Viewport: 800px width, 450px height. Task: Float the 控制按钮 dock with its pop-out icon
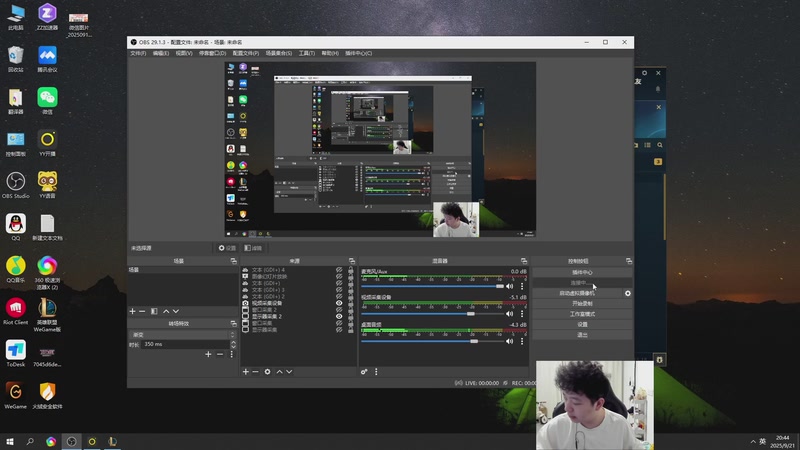629,261
